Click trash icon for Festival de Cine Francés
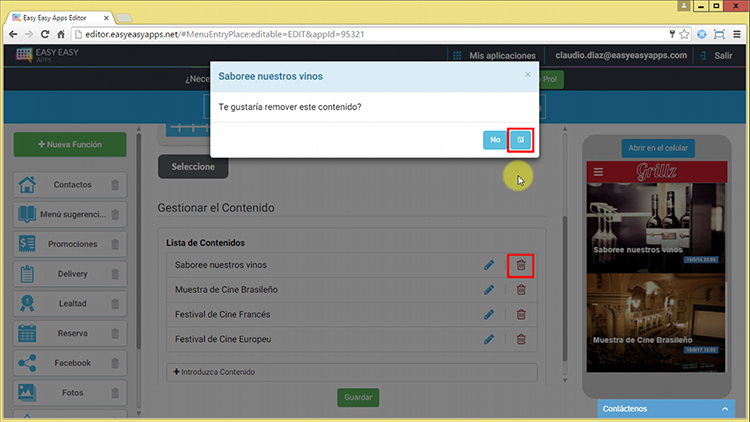Viewport: 750px width, 422px height. tap(520, 315)
